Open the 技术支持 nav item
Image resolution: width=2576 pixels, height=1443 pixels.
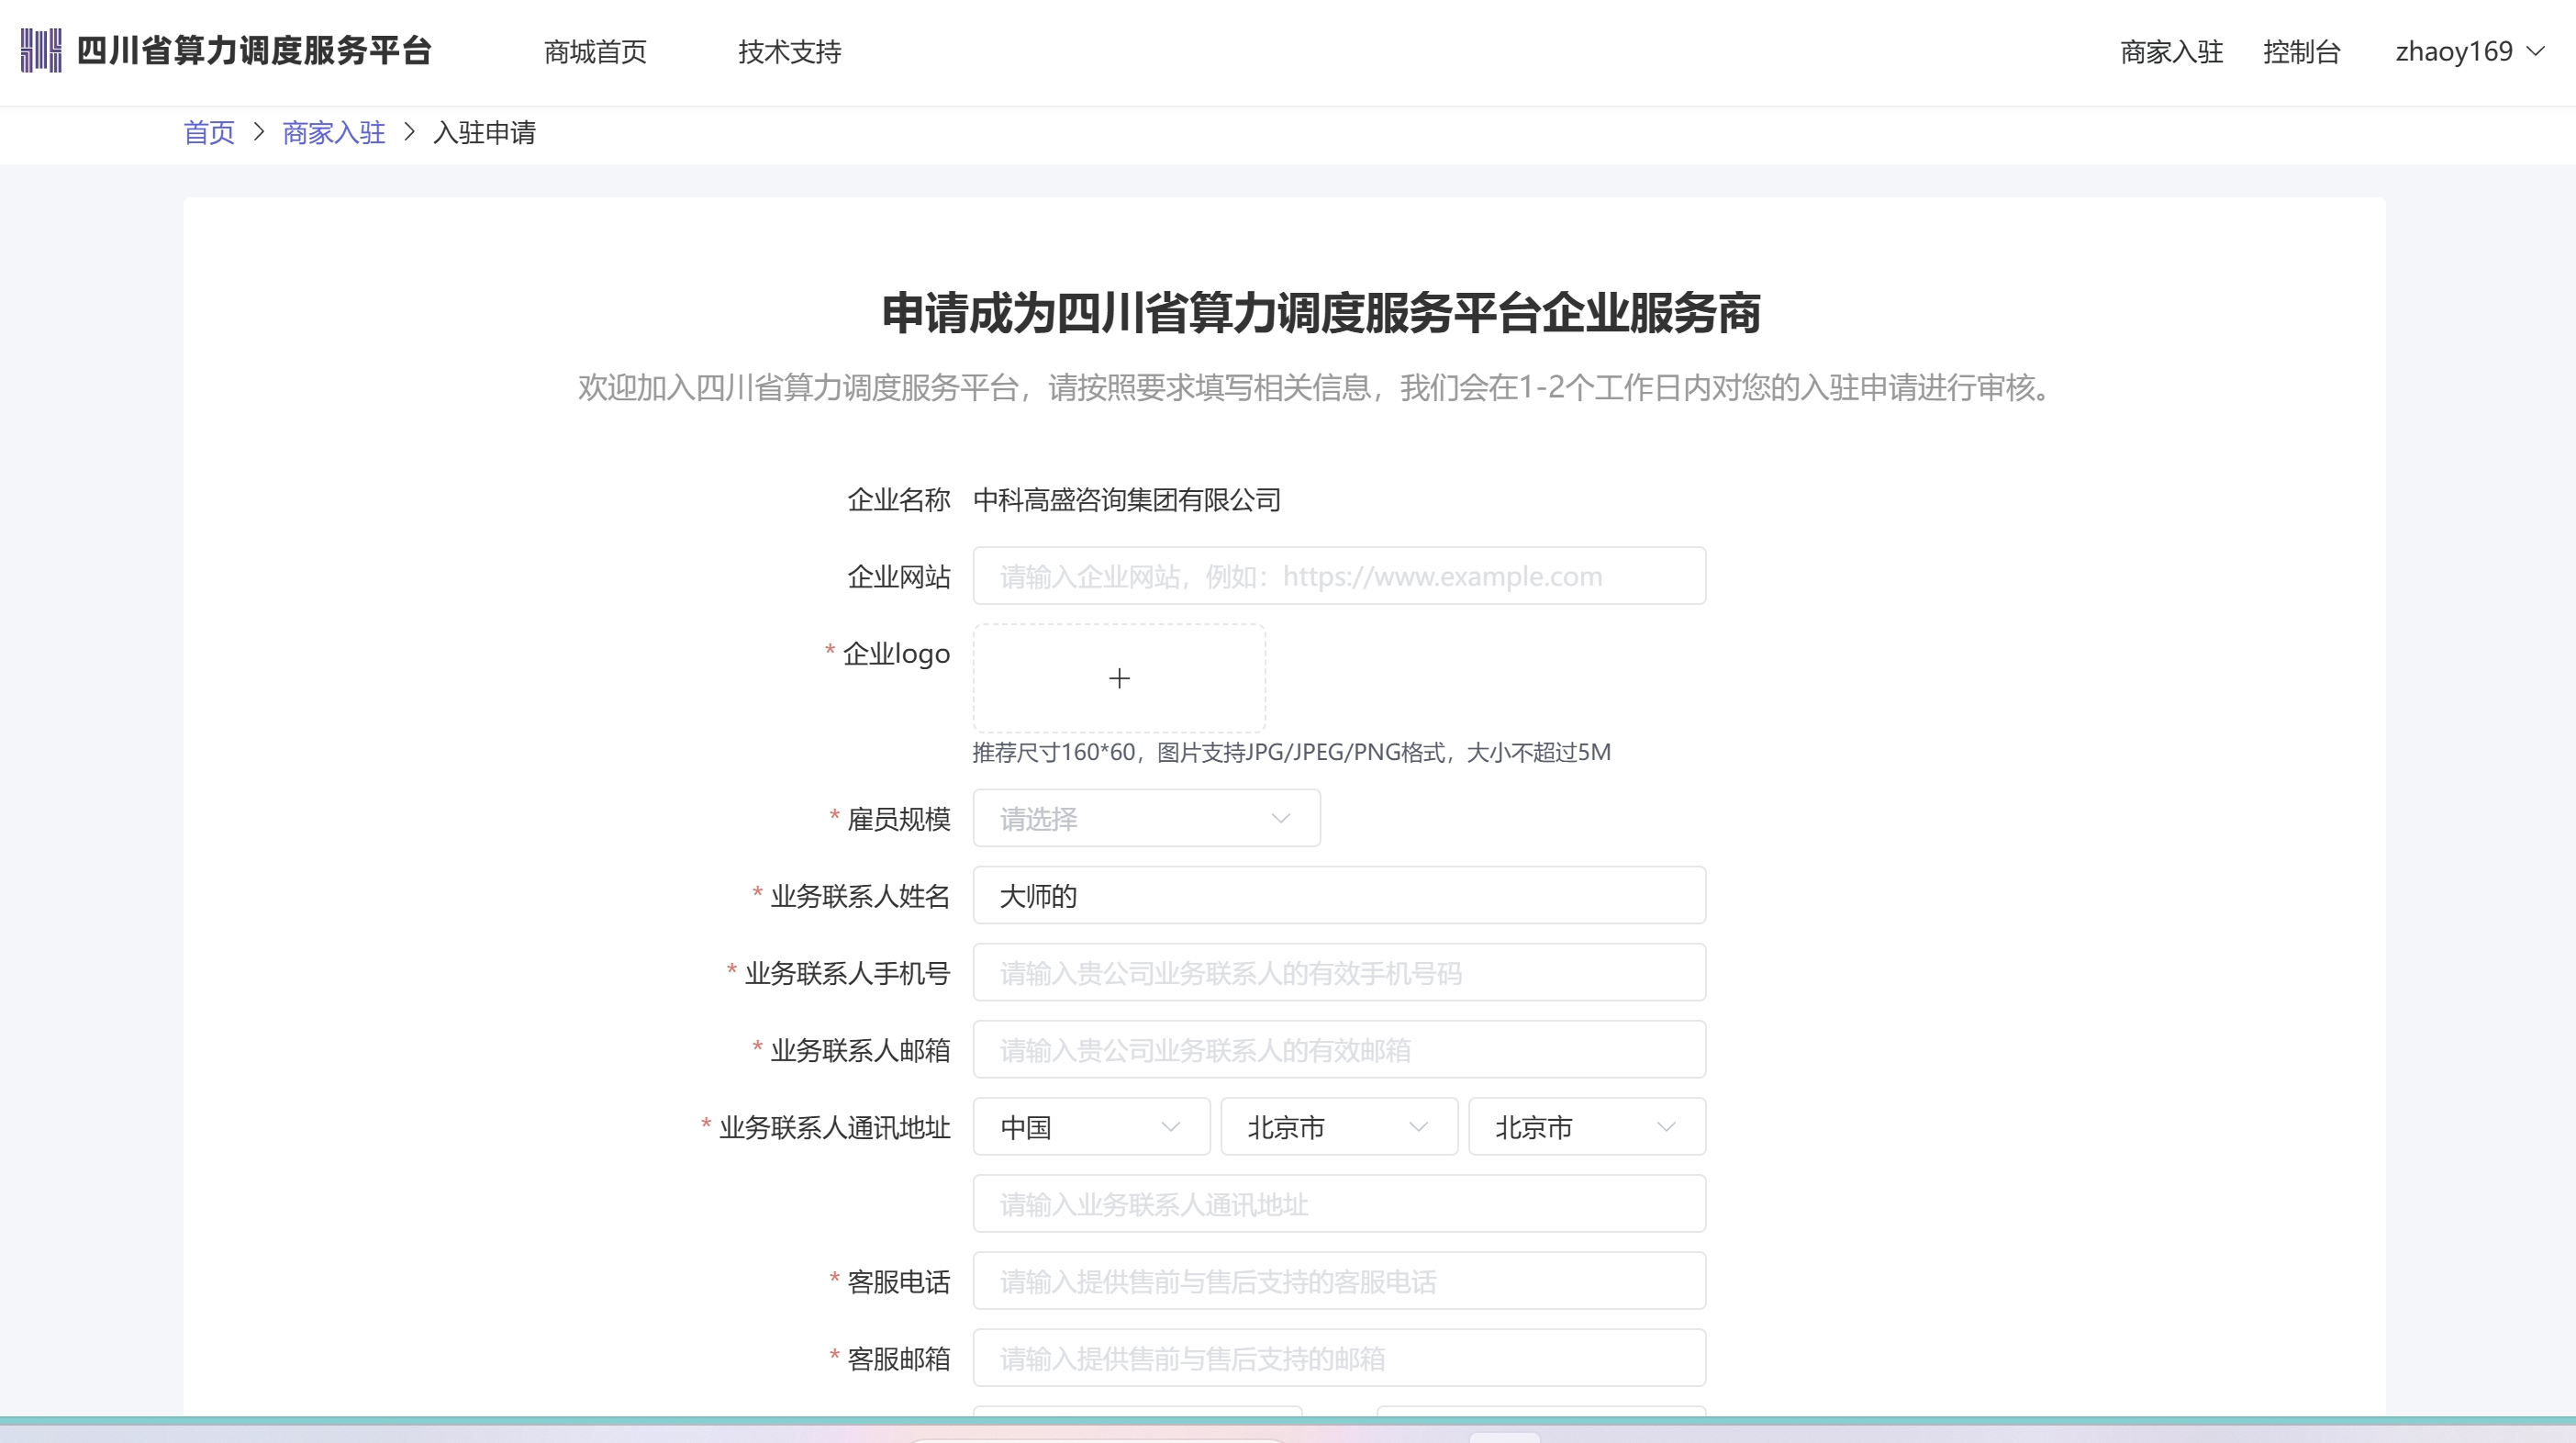coord(790,52)
